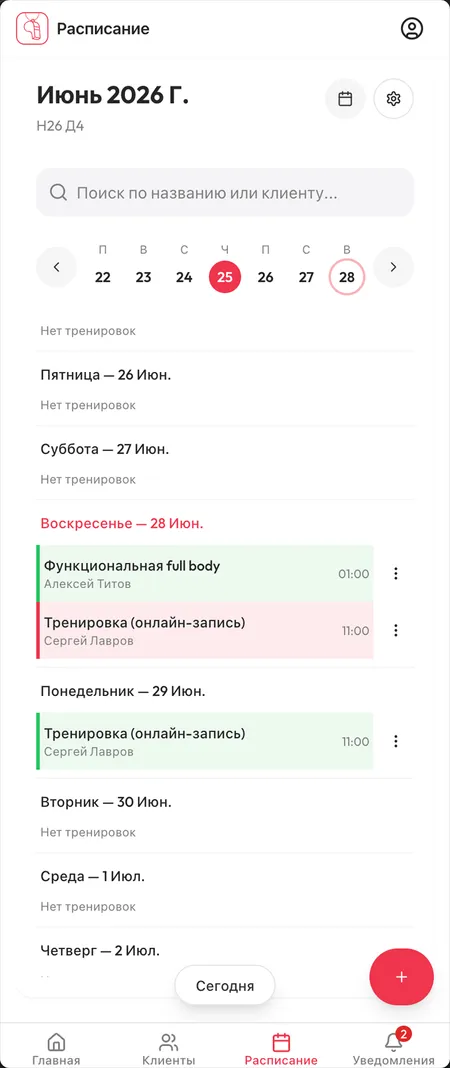The image size is (450, 1068).
Task: Open options menu for Monday's 11:00 workout
Action: point(396,741)
